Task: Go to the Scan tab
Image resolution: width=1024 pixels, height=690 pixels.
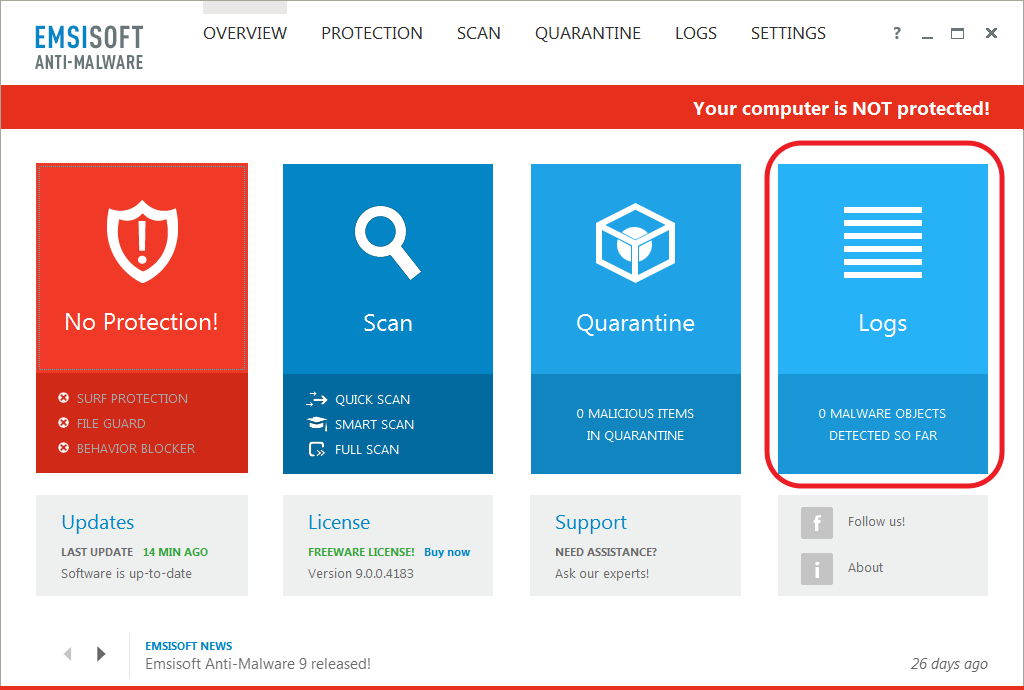Action: click(479, 33)
